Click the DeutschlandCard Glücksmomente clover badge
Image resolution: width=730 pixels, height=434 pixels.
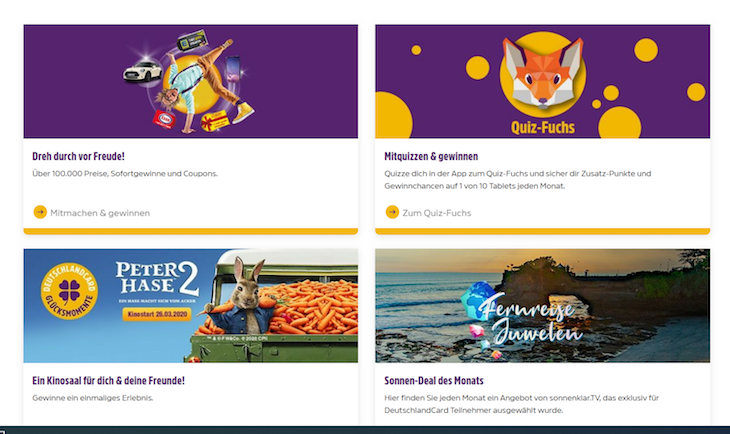point(69,291)
